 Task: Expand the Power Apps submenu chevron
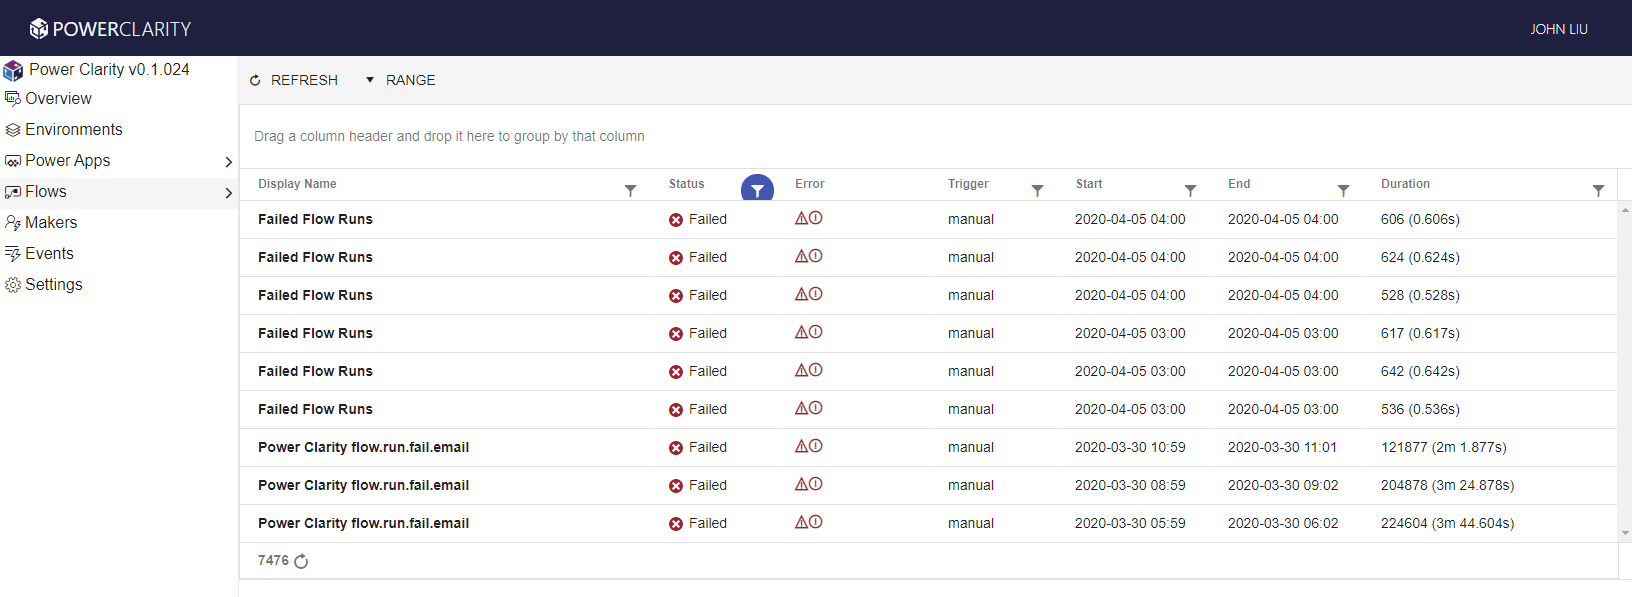pyautogui.click(x=228, y=162)
